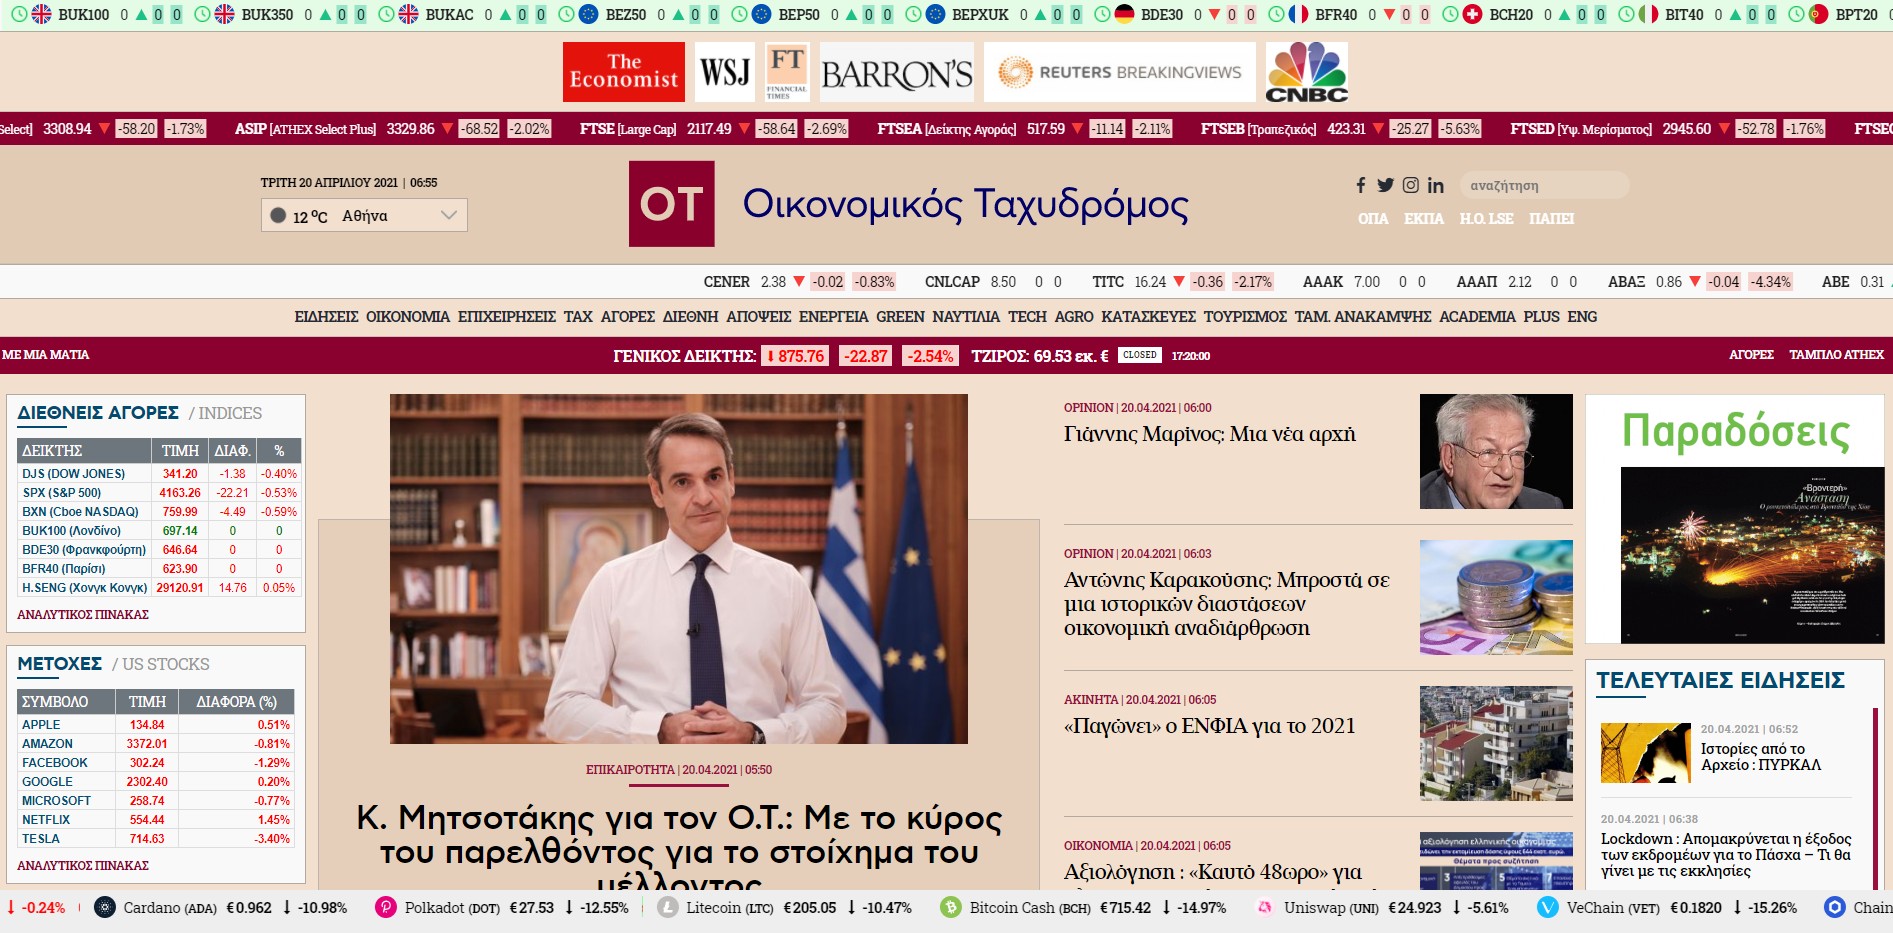This screenshot has height=933, width=1893.
Task: Click the Cardano (ADA) icon in the crypto ticker
Action: pos(103,908)
